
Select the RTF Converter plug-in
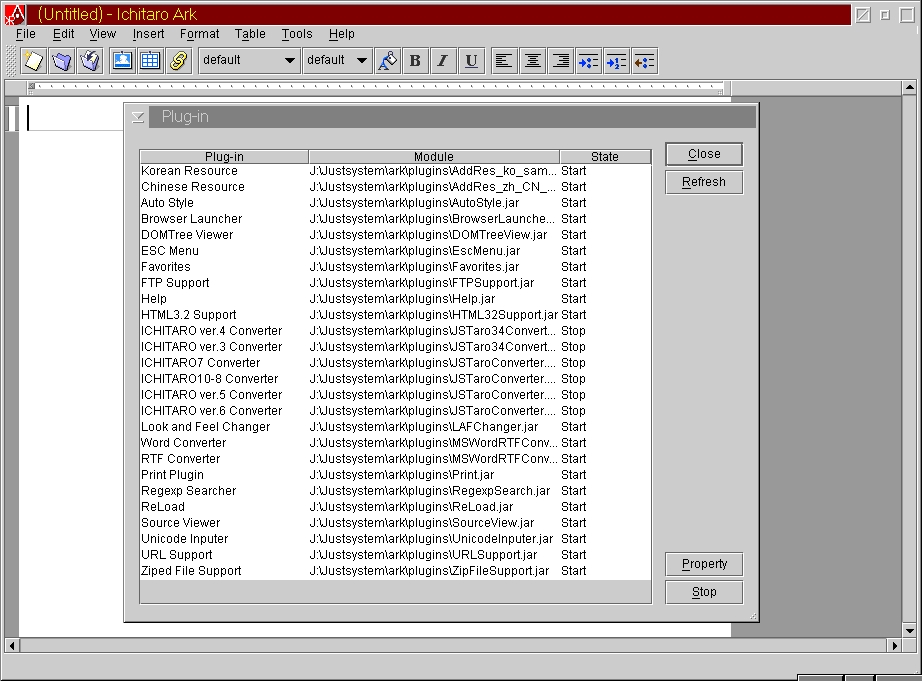coord(395,459)
